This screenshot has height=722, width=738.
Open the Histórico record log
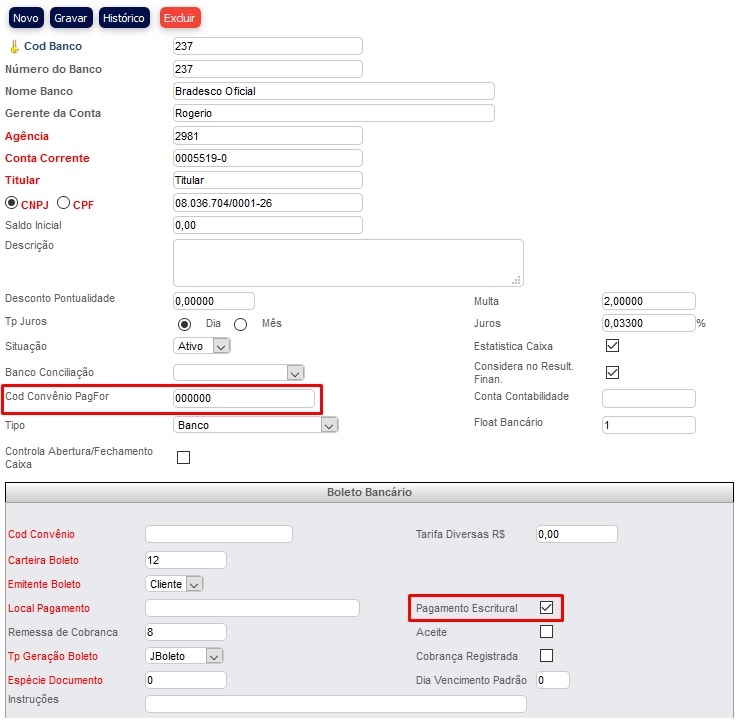coord(125,18)
